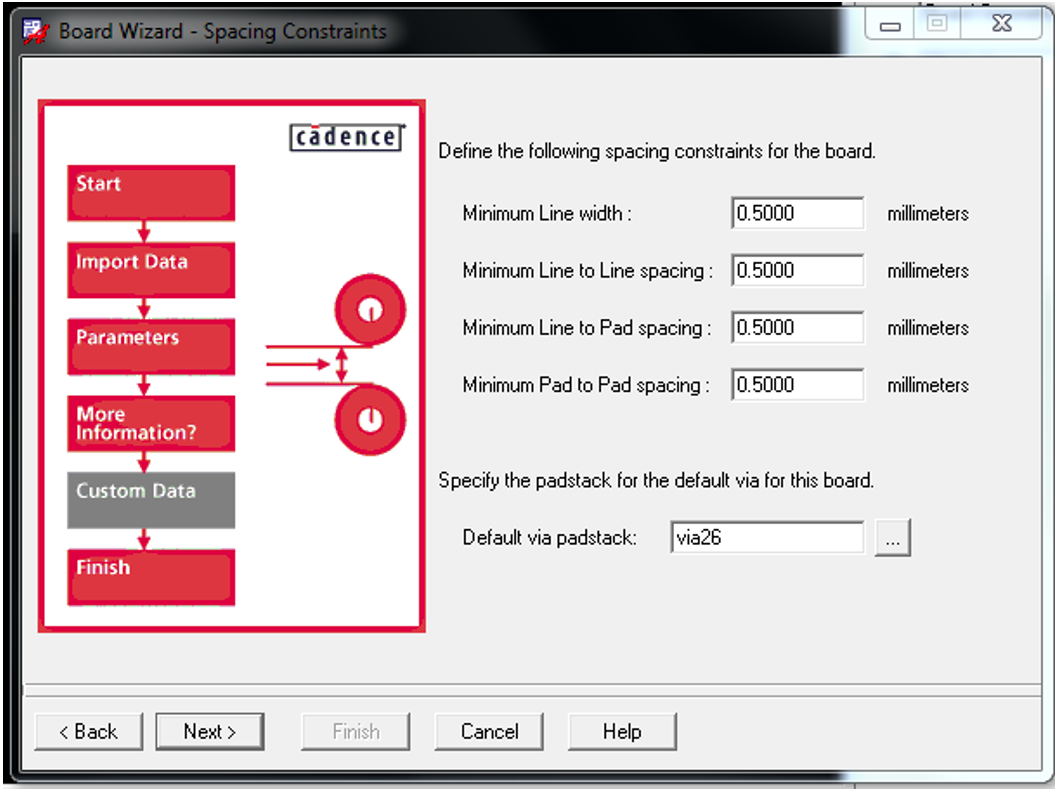
Task: Go back with the < Back button
Action: point(89,732)
